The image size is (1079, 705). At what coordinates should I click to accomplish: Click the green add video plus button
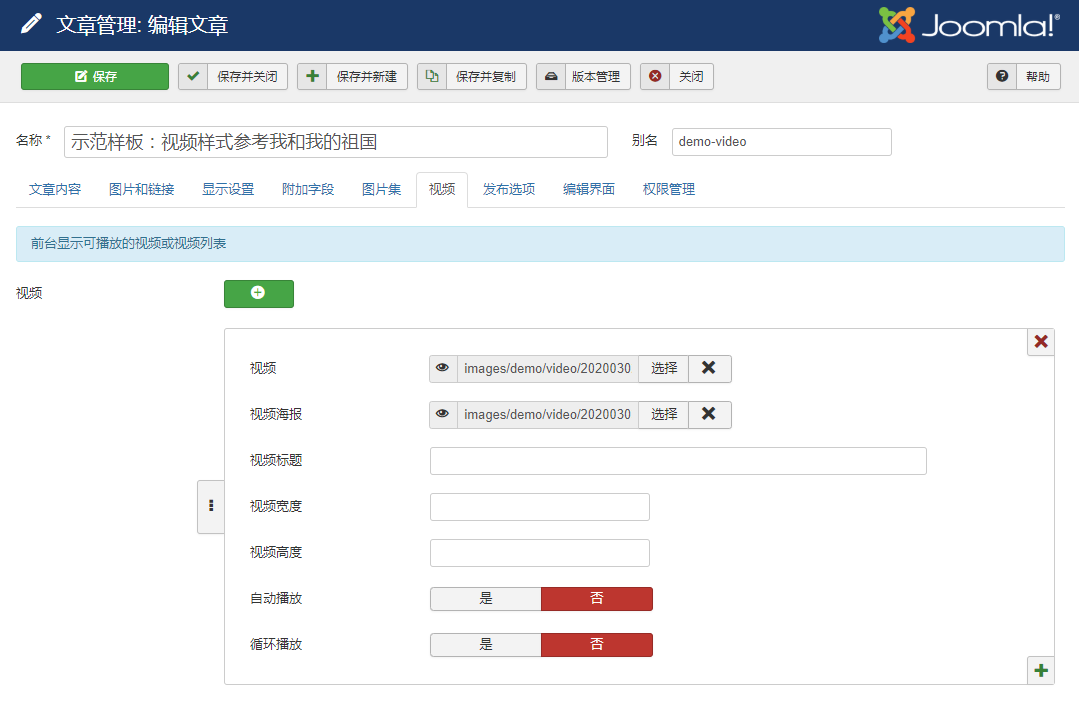(258, 293)
